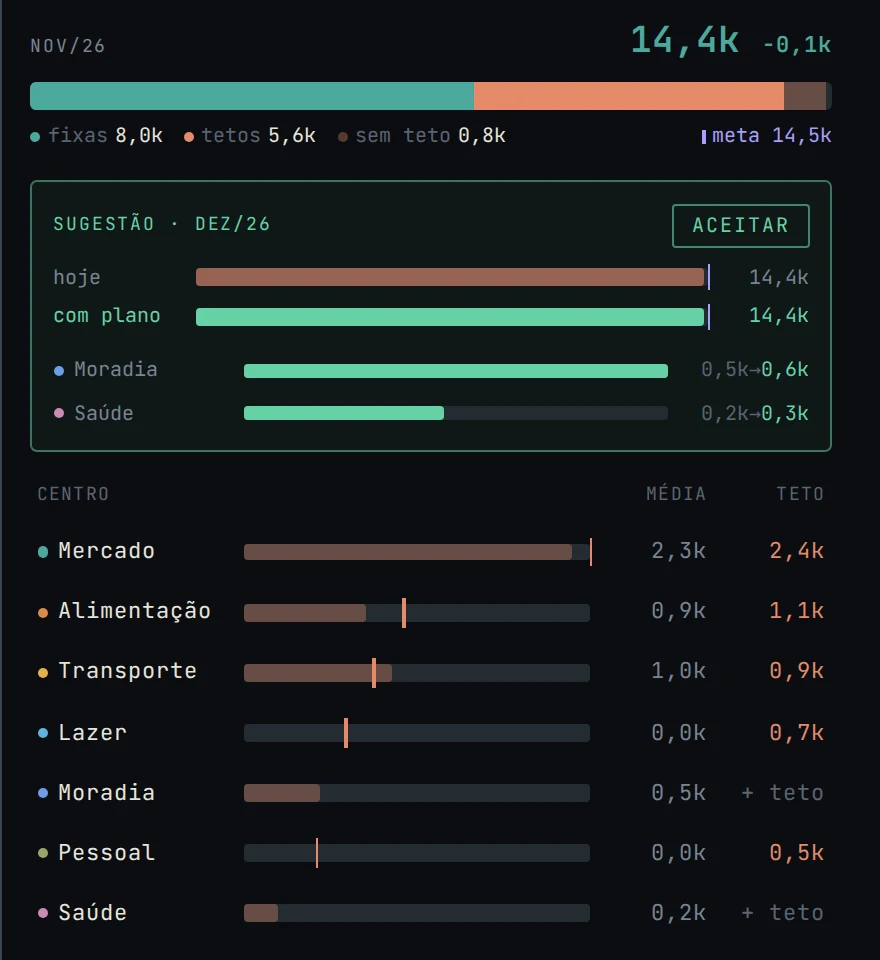The height and width of the screenshot is (960, 880).
Task: Click the tetos legend dot
Action: pos(189,137)
